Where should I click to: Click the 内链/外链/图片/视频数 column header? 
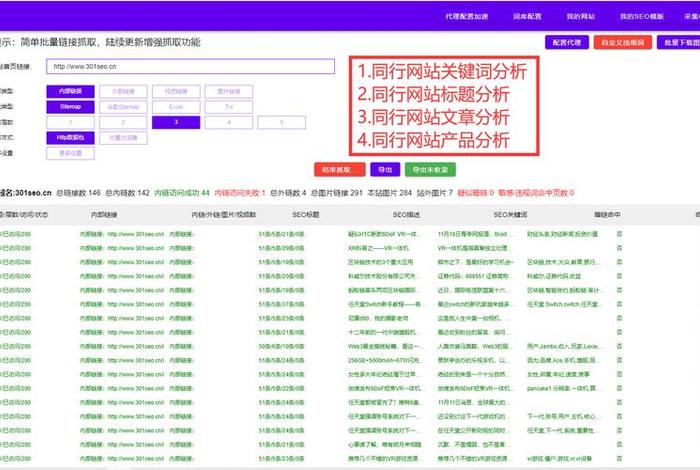tap(224, 215)
